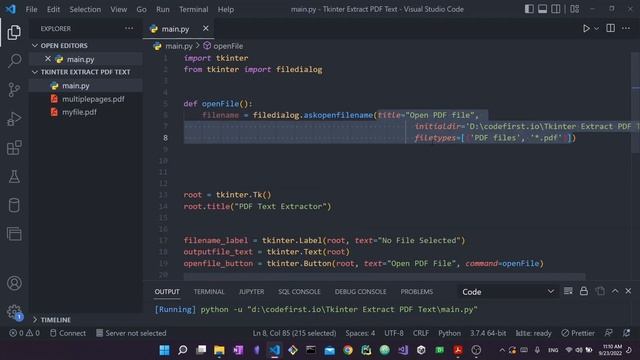The image size is (640, 360).
Task: Toggle the primary side bar layout
Action: (529, 9)
